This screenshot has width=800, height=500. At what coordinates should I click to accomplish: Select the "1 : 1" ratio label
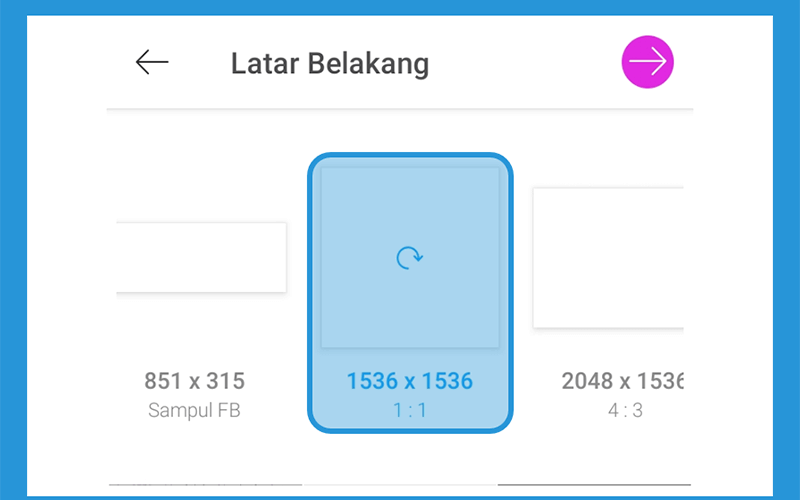pos(410,410)
